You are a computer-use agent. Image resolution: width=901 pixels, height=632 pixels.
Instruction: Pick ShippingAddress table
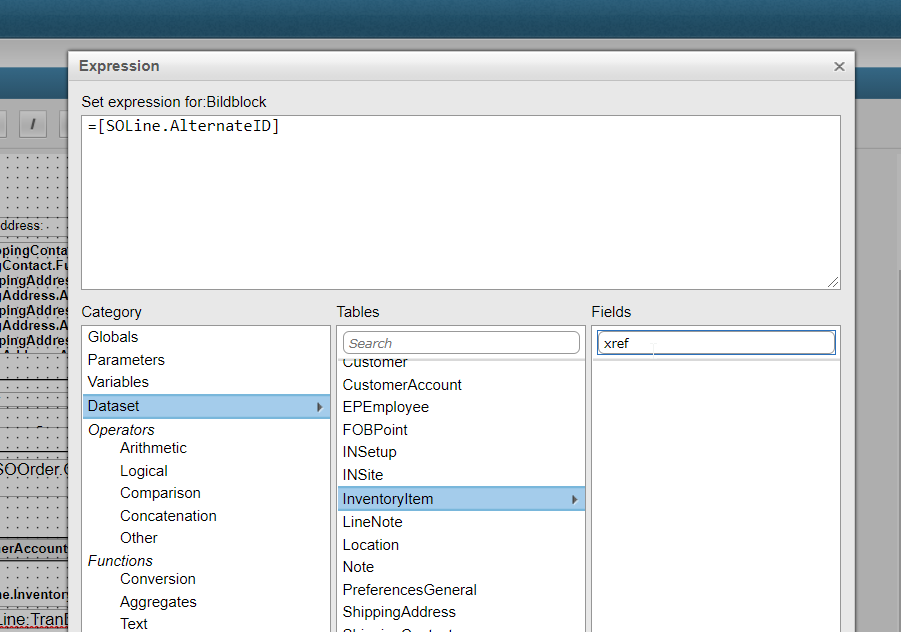pyautogui.click(x=399, y=612)
